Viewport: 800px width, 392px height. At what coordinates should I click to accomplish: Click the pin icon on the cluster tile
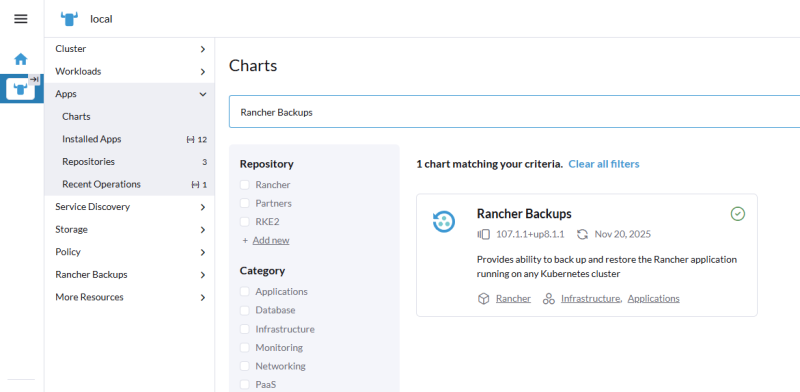(34, 79)
